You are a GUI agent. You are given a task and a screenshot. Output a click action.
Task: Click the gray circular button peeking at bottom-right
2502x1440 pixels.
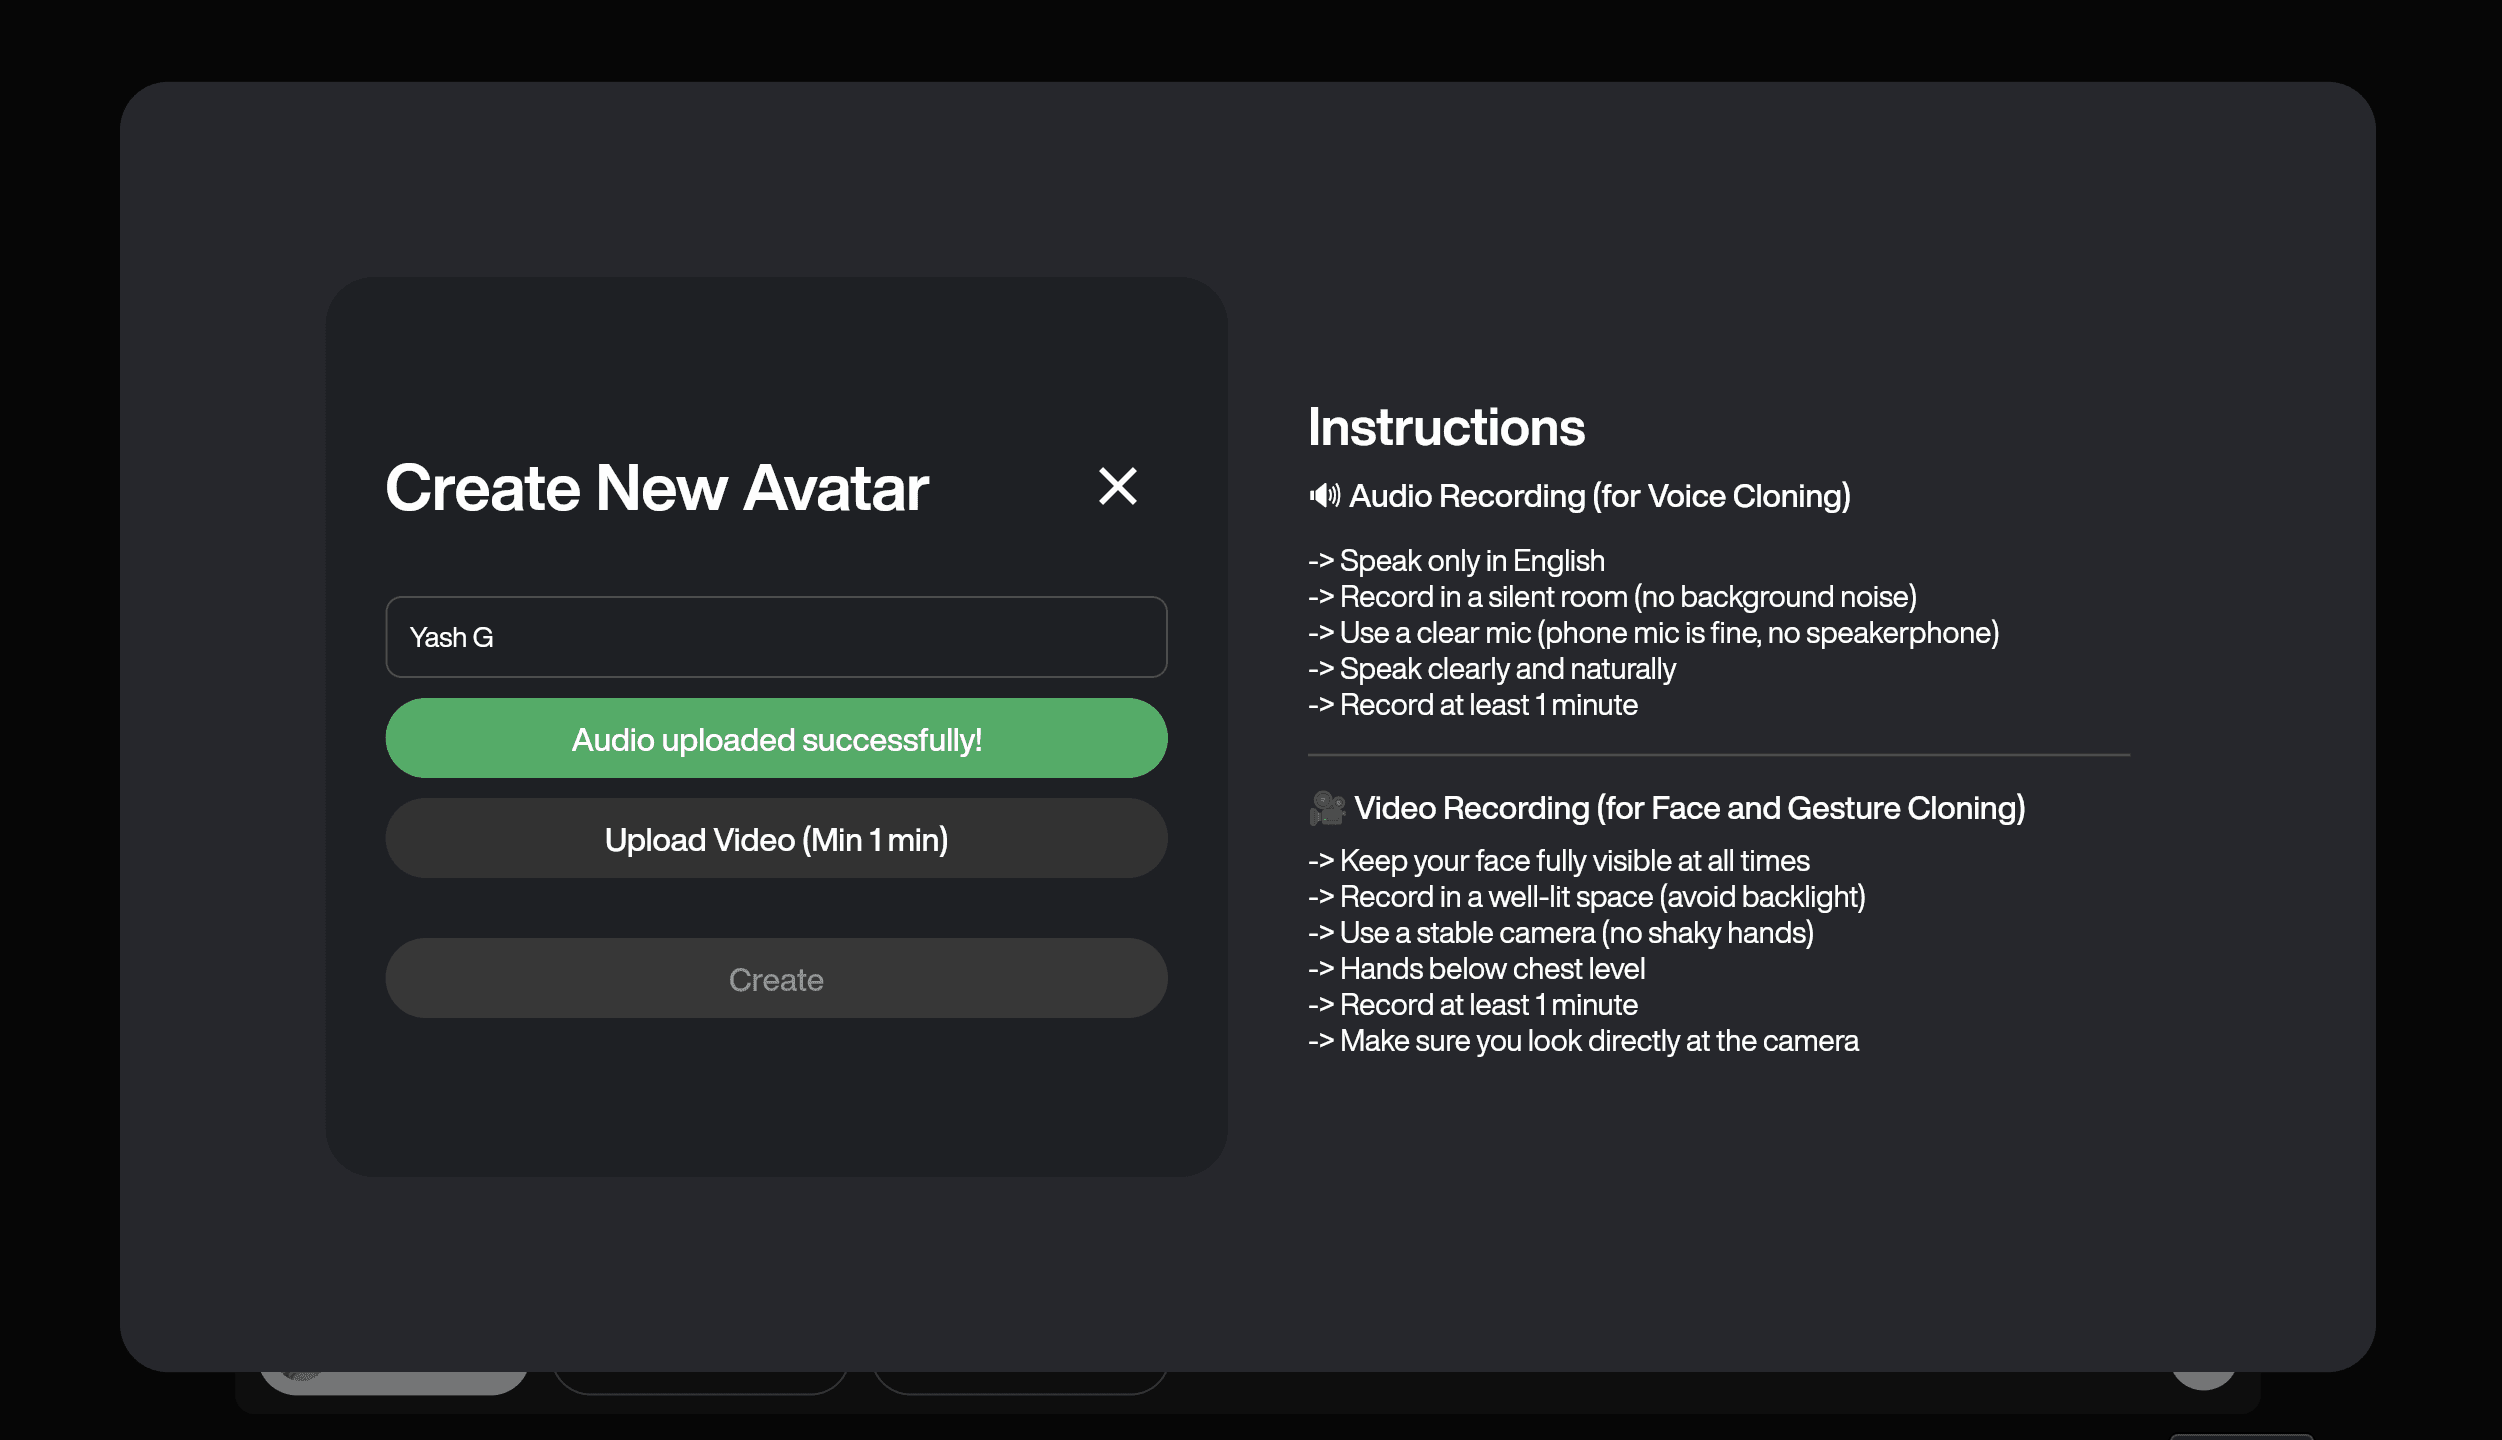coord(2204,1380)
